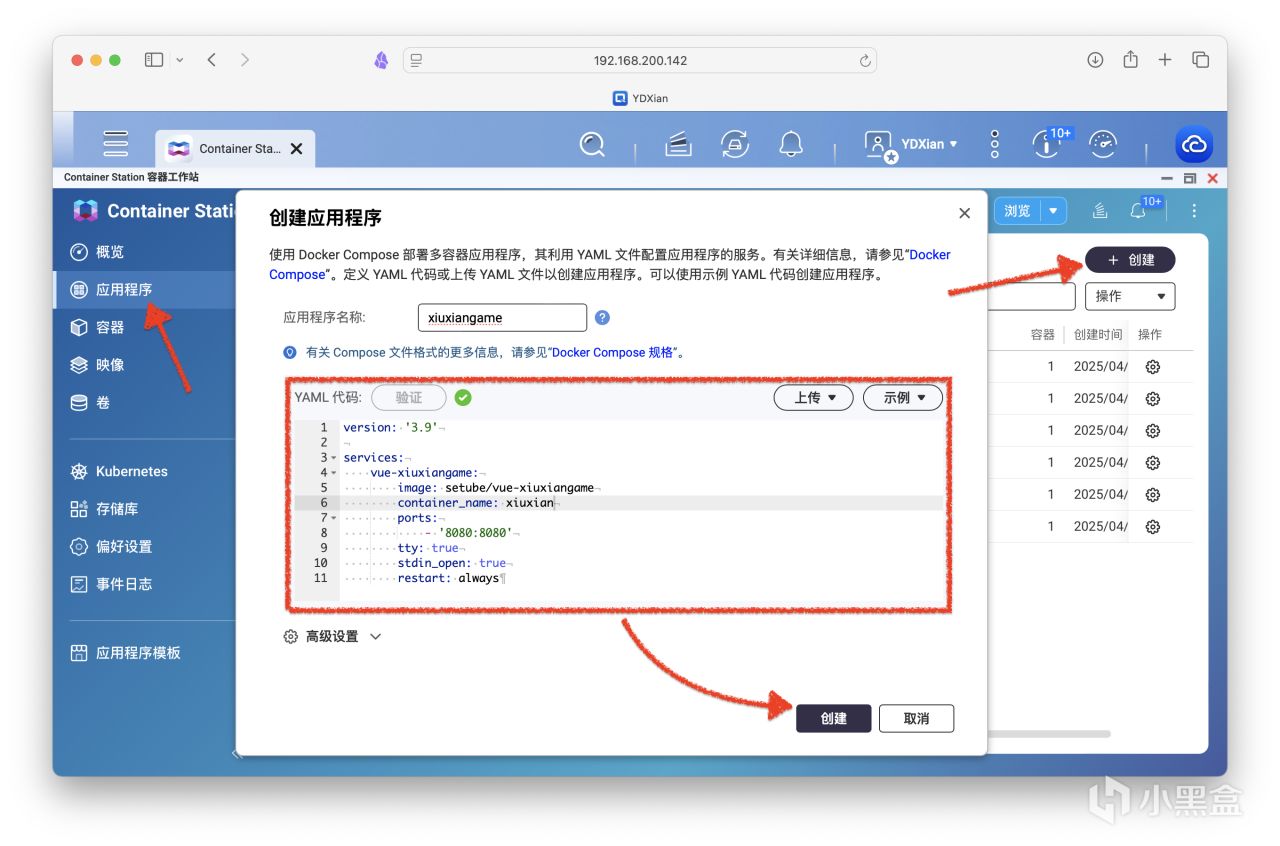Open the vertical three-dot options in the QTS bar

(994, 144)
